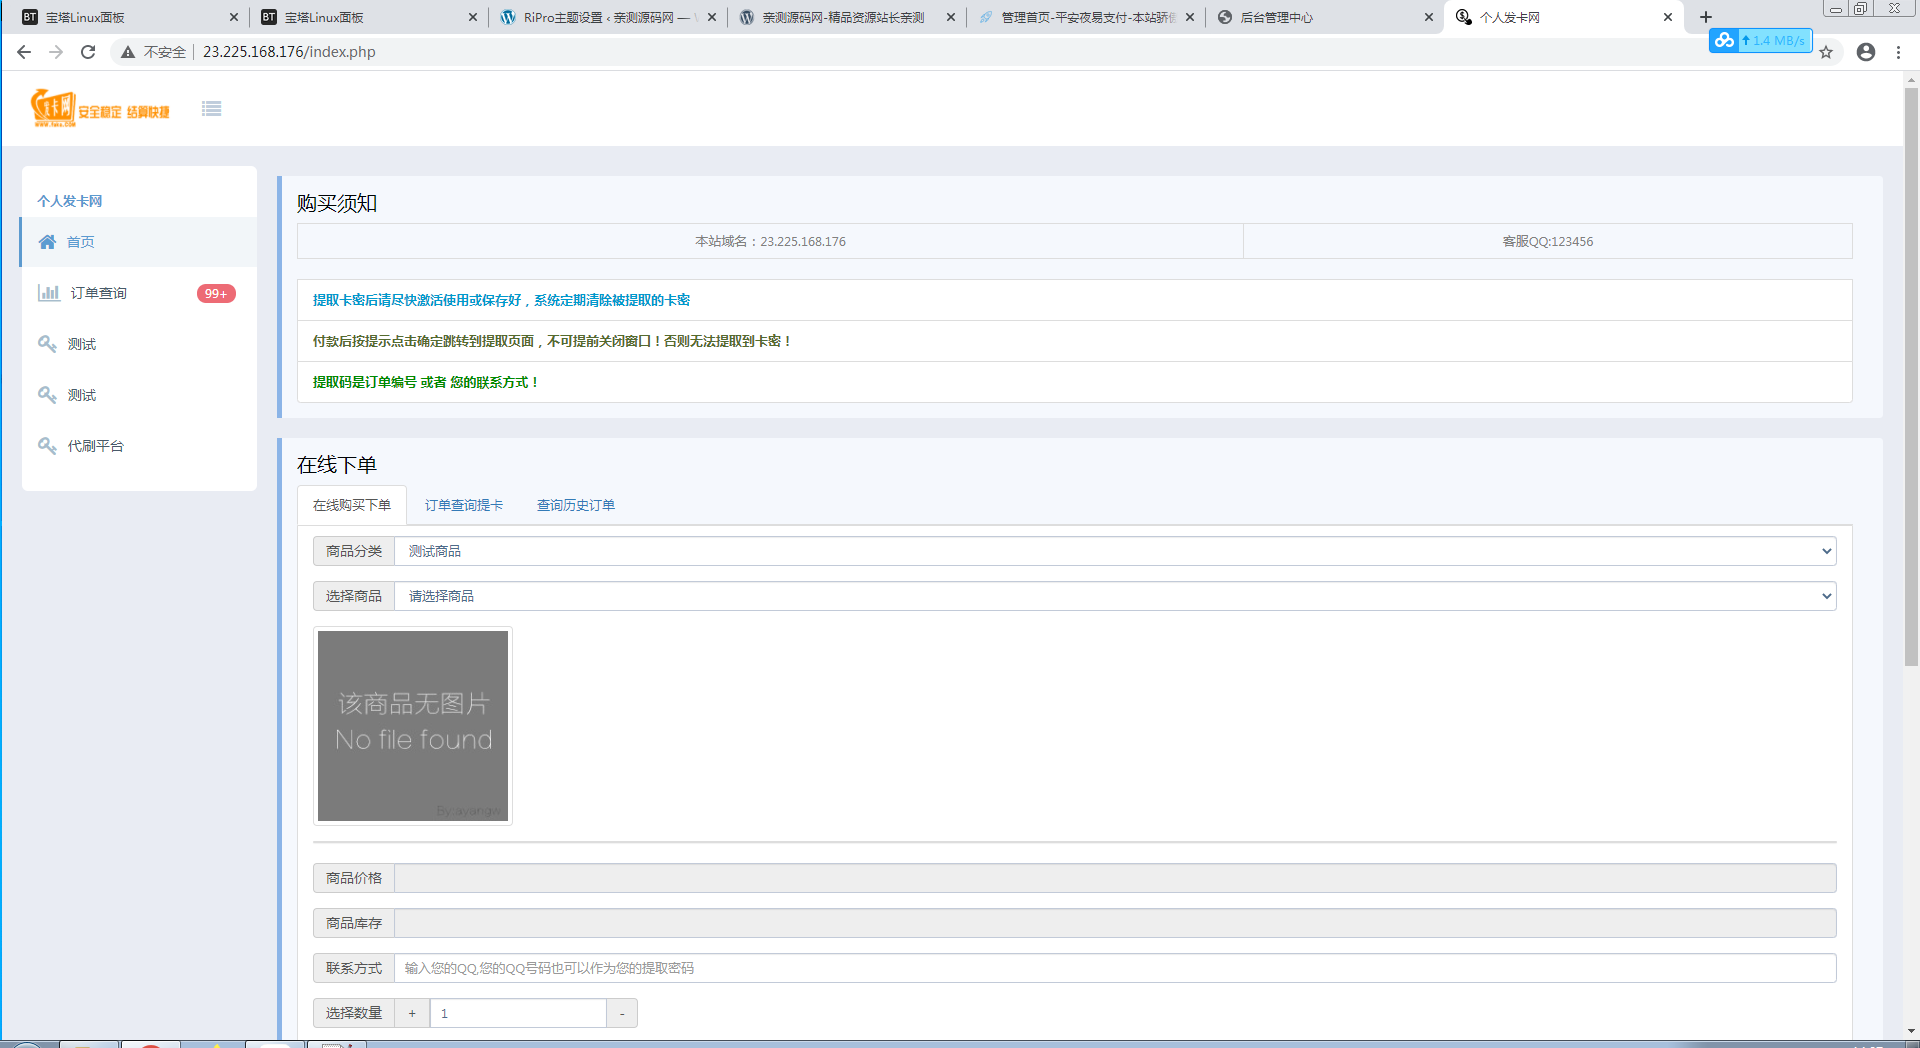
Task: Click the 联系方式 QQ input field
Action: 1115,968
